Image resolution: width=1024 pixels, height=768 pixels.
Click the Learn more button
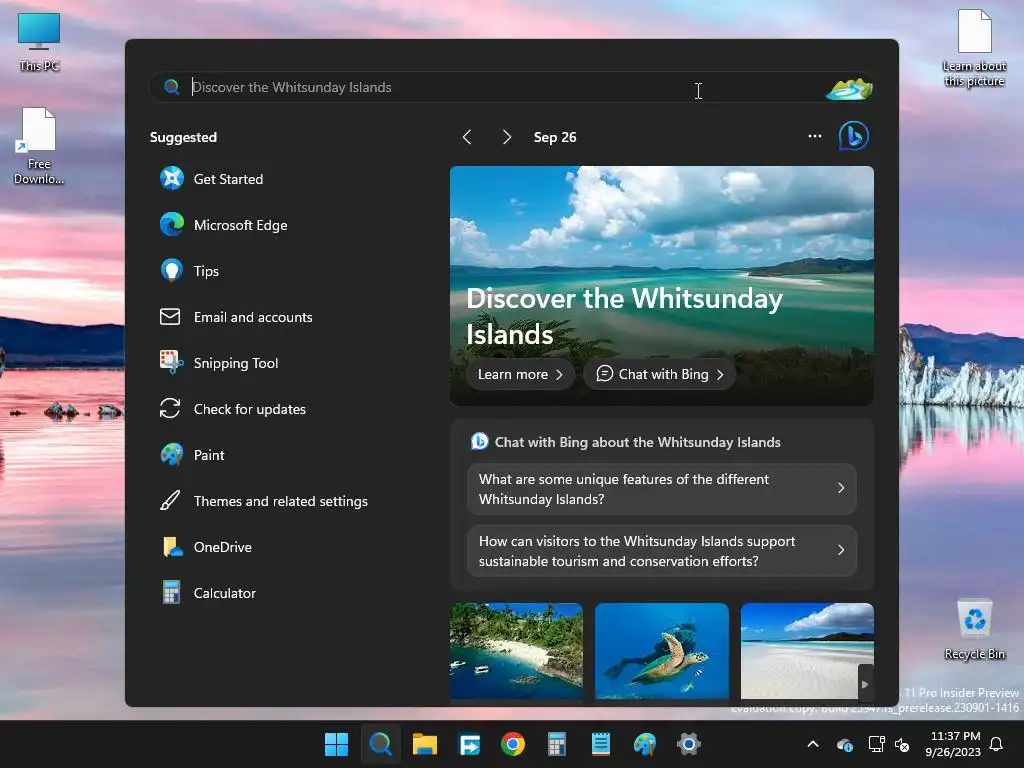520,374
